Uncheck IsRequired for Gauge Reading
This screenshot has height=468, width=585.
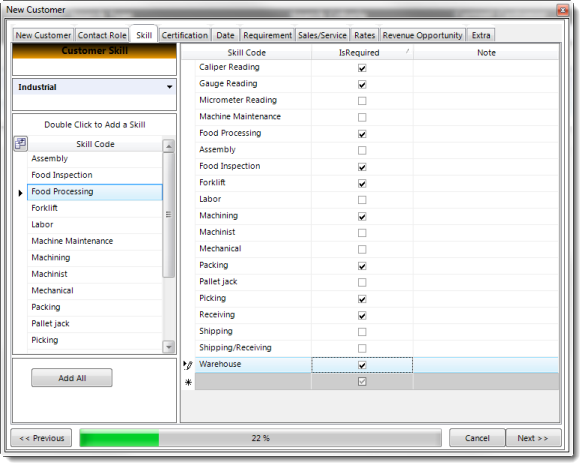coord(362,85)
